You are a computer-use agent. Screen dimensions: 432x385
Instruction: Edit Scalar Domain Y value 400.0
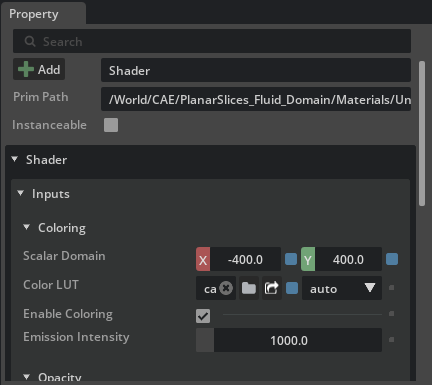point(348,259)
